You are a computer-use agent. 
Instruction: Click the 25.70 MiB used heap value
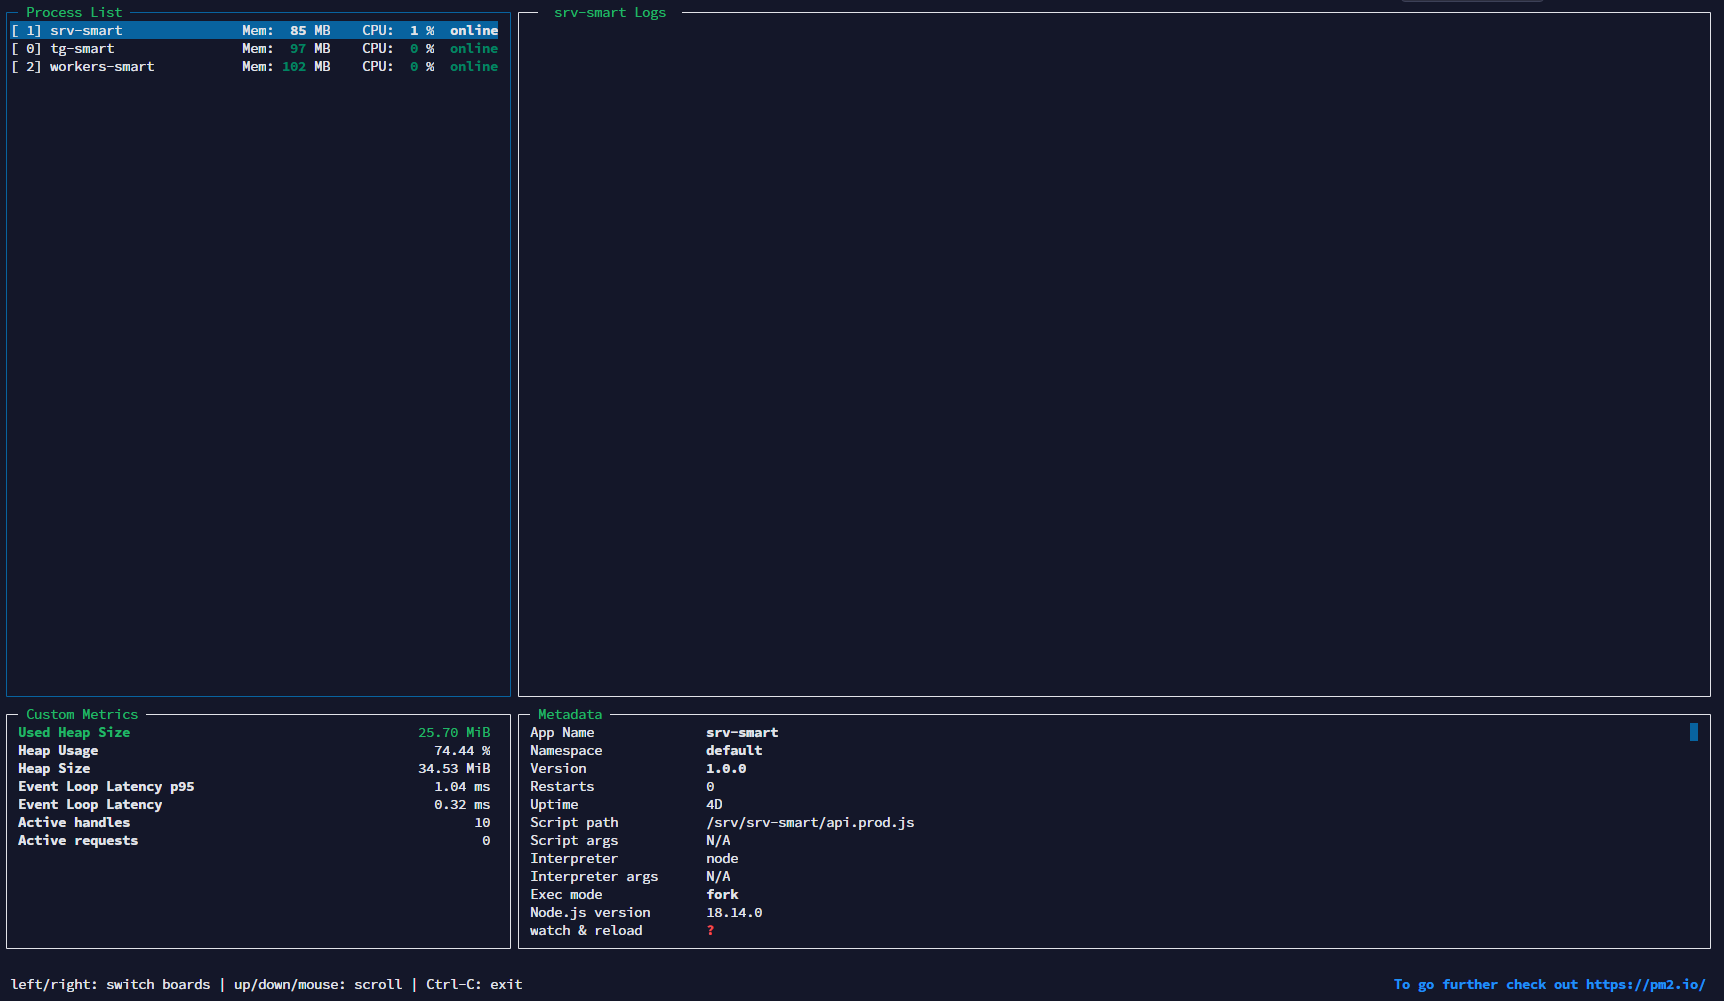click(454, 733)
